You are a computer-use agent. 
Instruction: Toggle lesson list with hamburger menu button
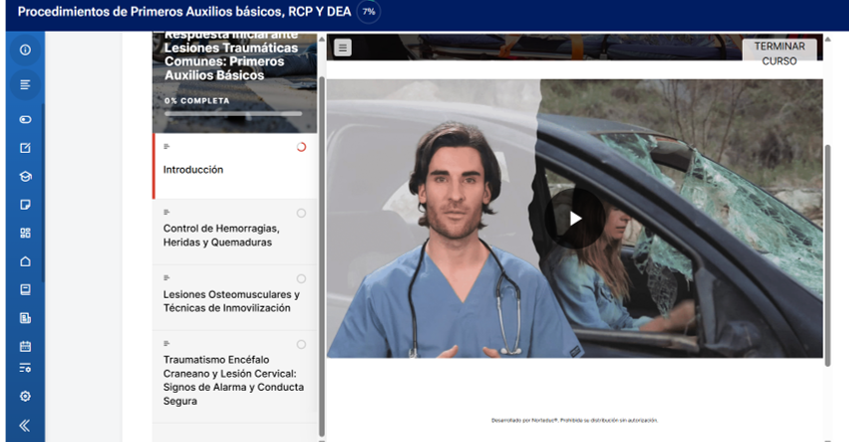(343, 47)
